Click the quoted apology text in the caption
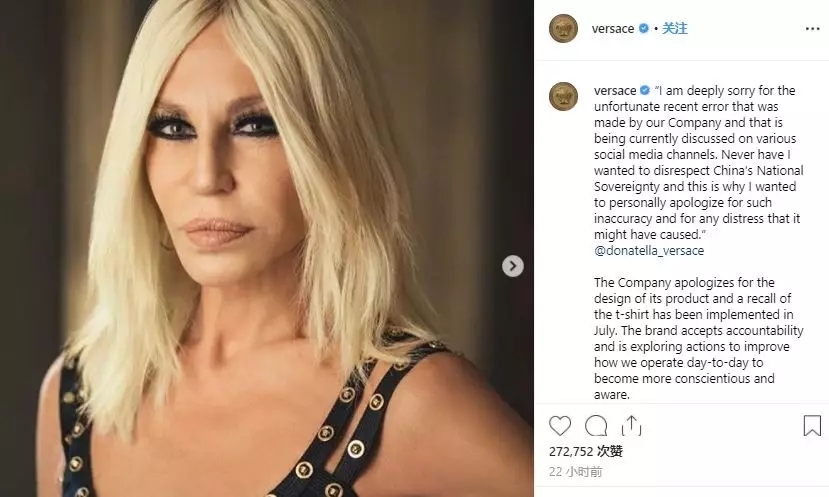This screenshot has width=829, height=497. pyautogui.click(x=698, y=162)
